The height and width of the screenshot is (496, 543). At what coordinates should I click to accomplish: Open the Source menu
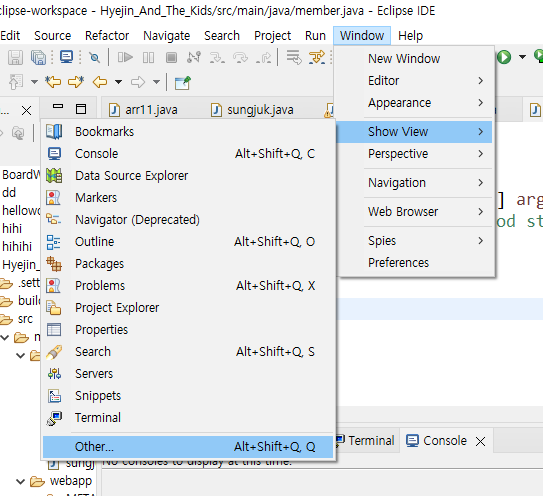(x=53, y=36)
